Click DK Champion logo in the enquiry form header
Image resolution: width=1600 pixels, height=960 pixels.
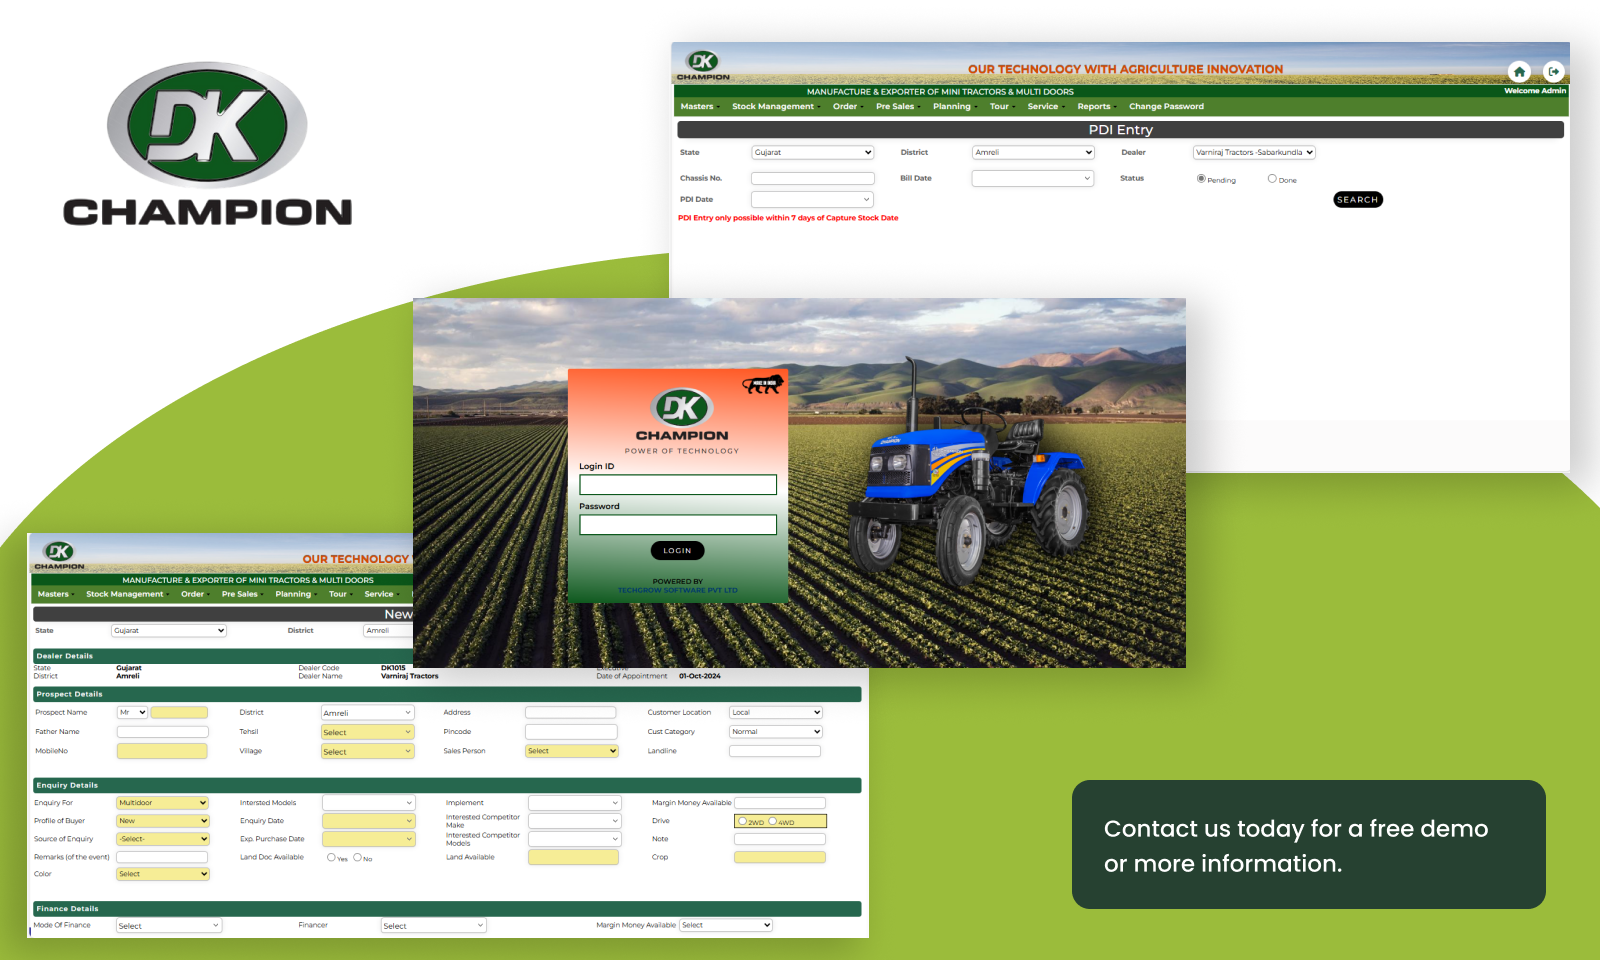click(x=60, y=555)
